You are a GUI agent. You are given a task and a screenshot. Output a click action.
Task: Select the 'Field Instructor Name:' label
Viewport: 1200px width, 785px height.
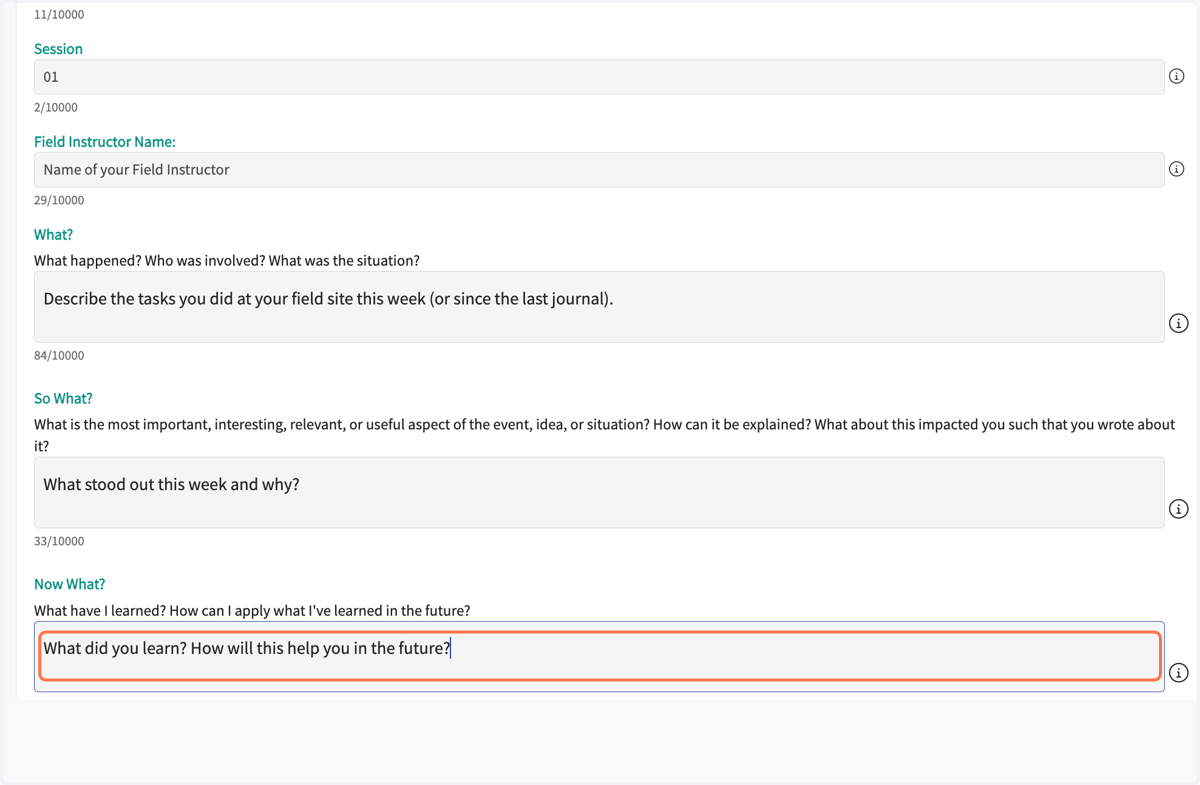105,142
